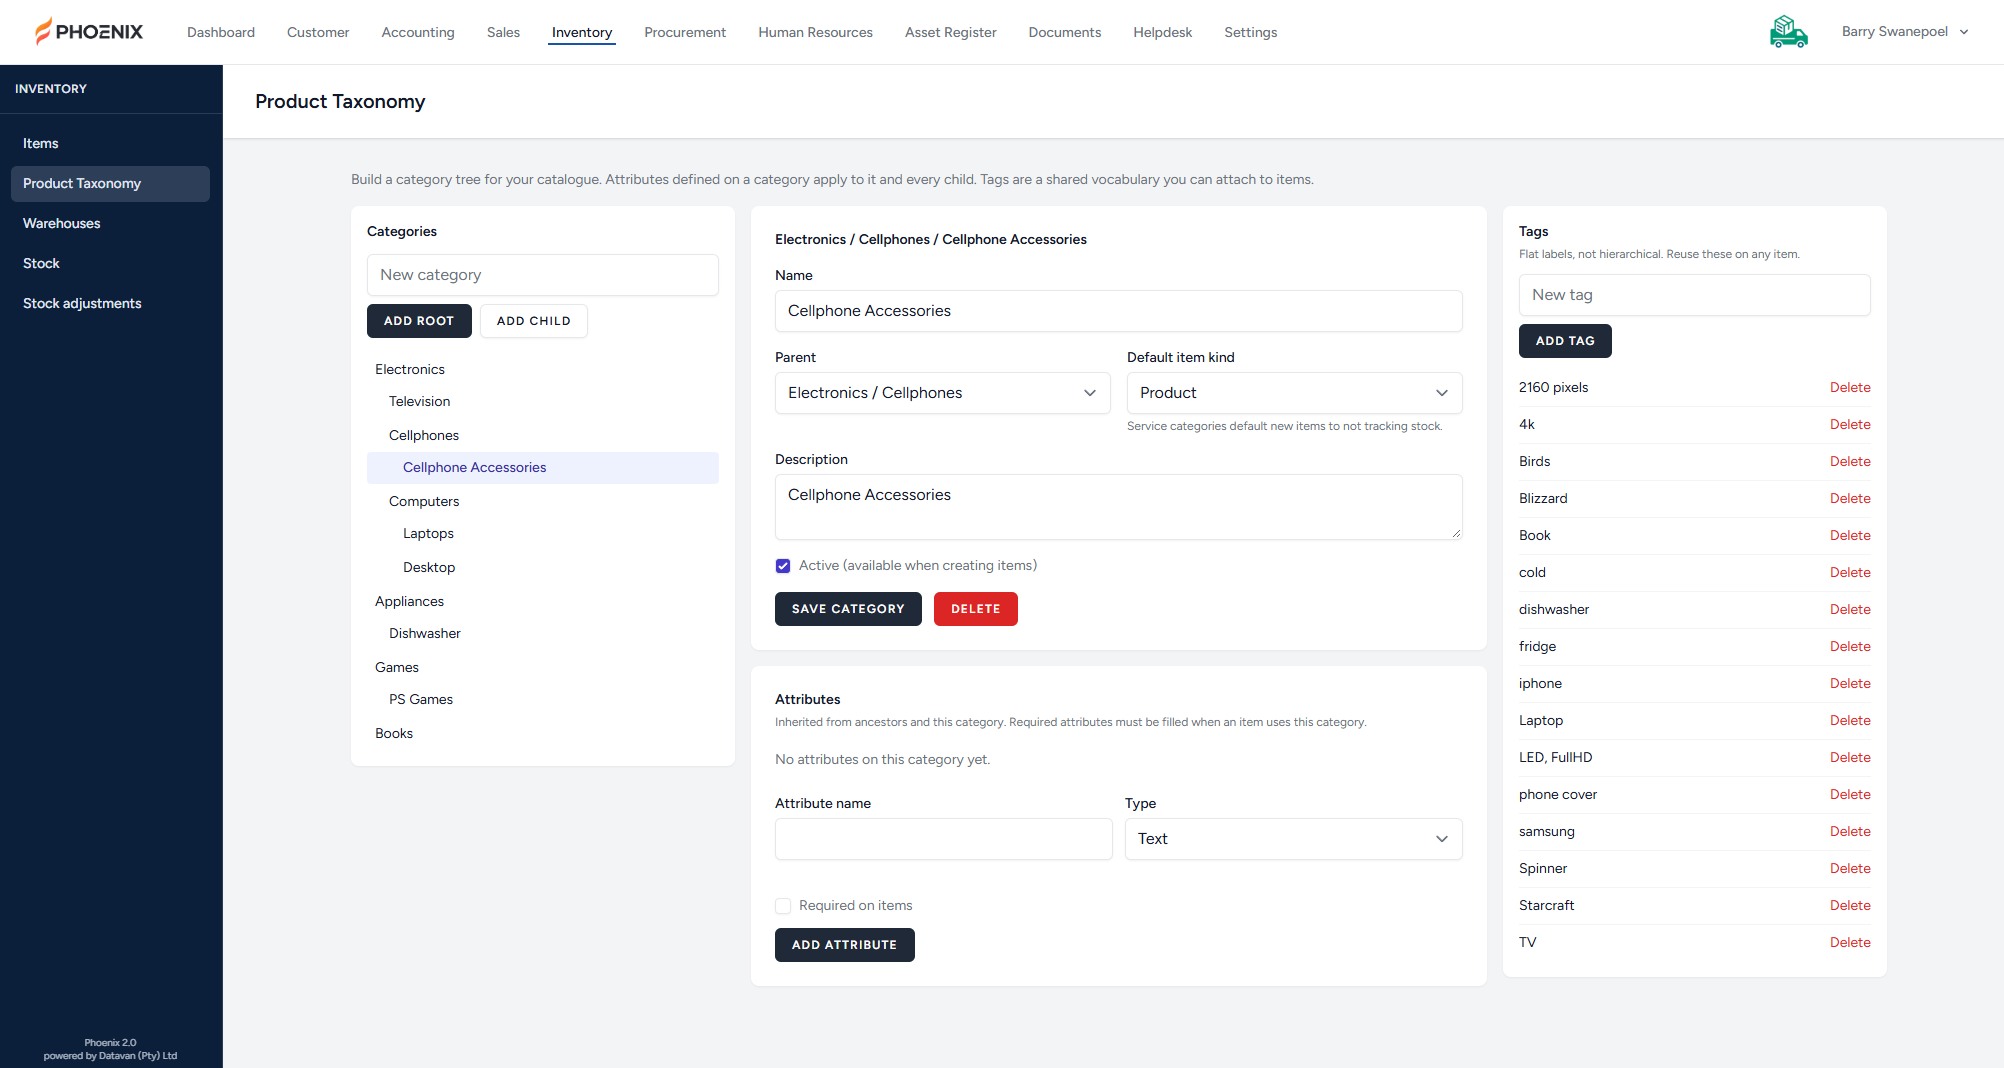Delete the iphone tag

[1850, 684]
